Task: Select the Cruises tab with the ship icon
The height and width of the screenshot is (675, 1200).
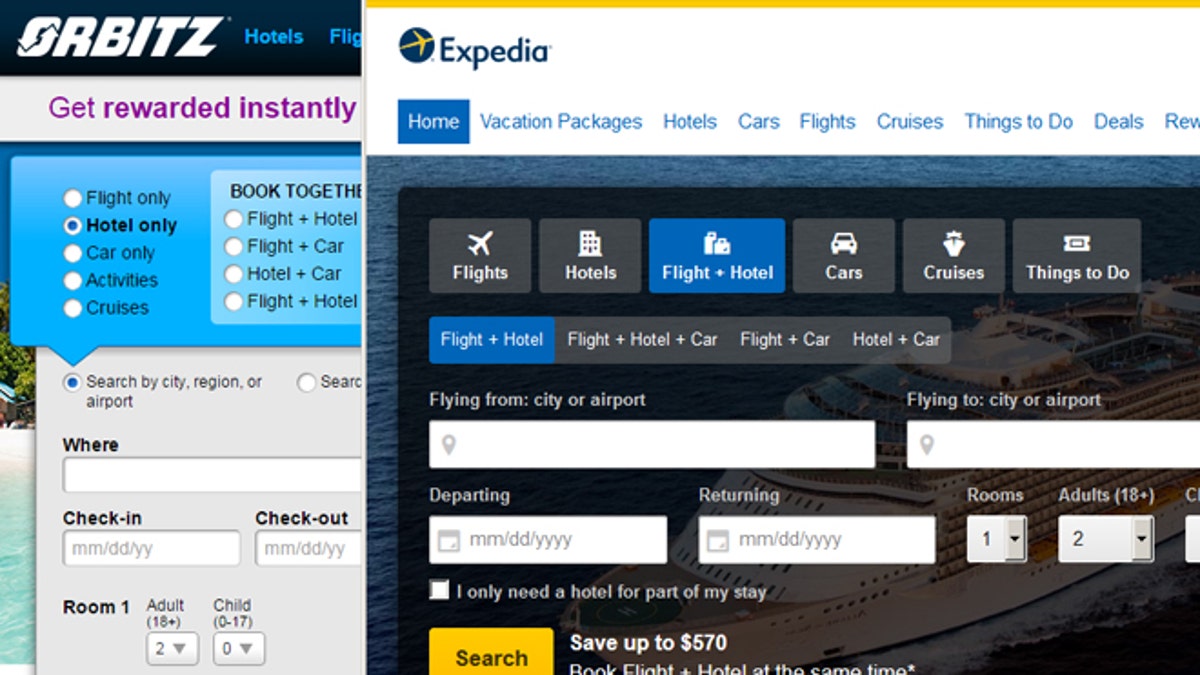Action: (954, 256)
